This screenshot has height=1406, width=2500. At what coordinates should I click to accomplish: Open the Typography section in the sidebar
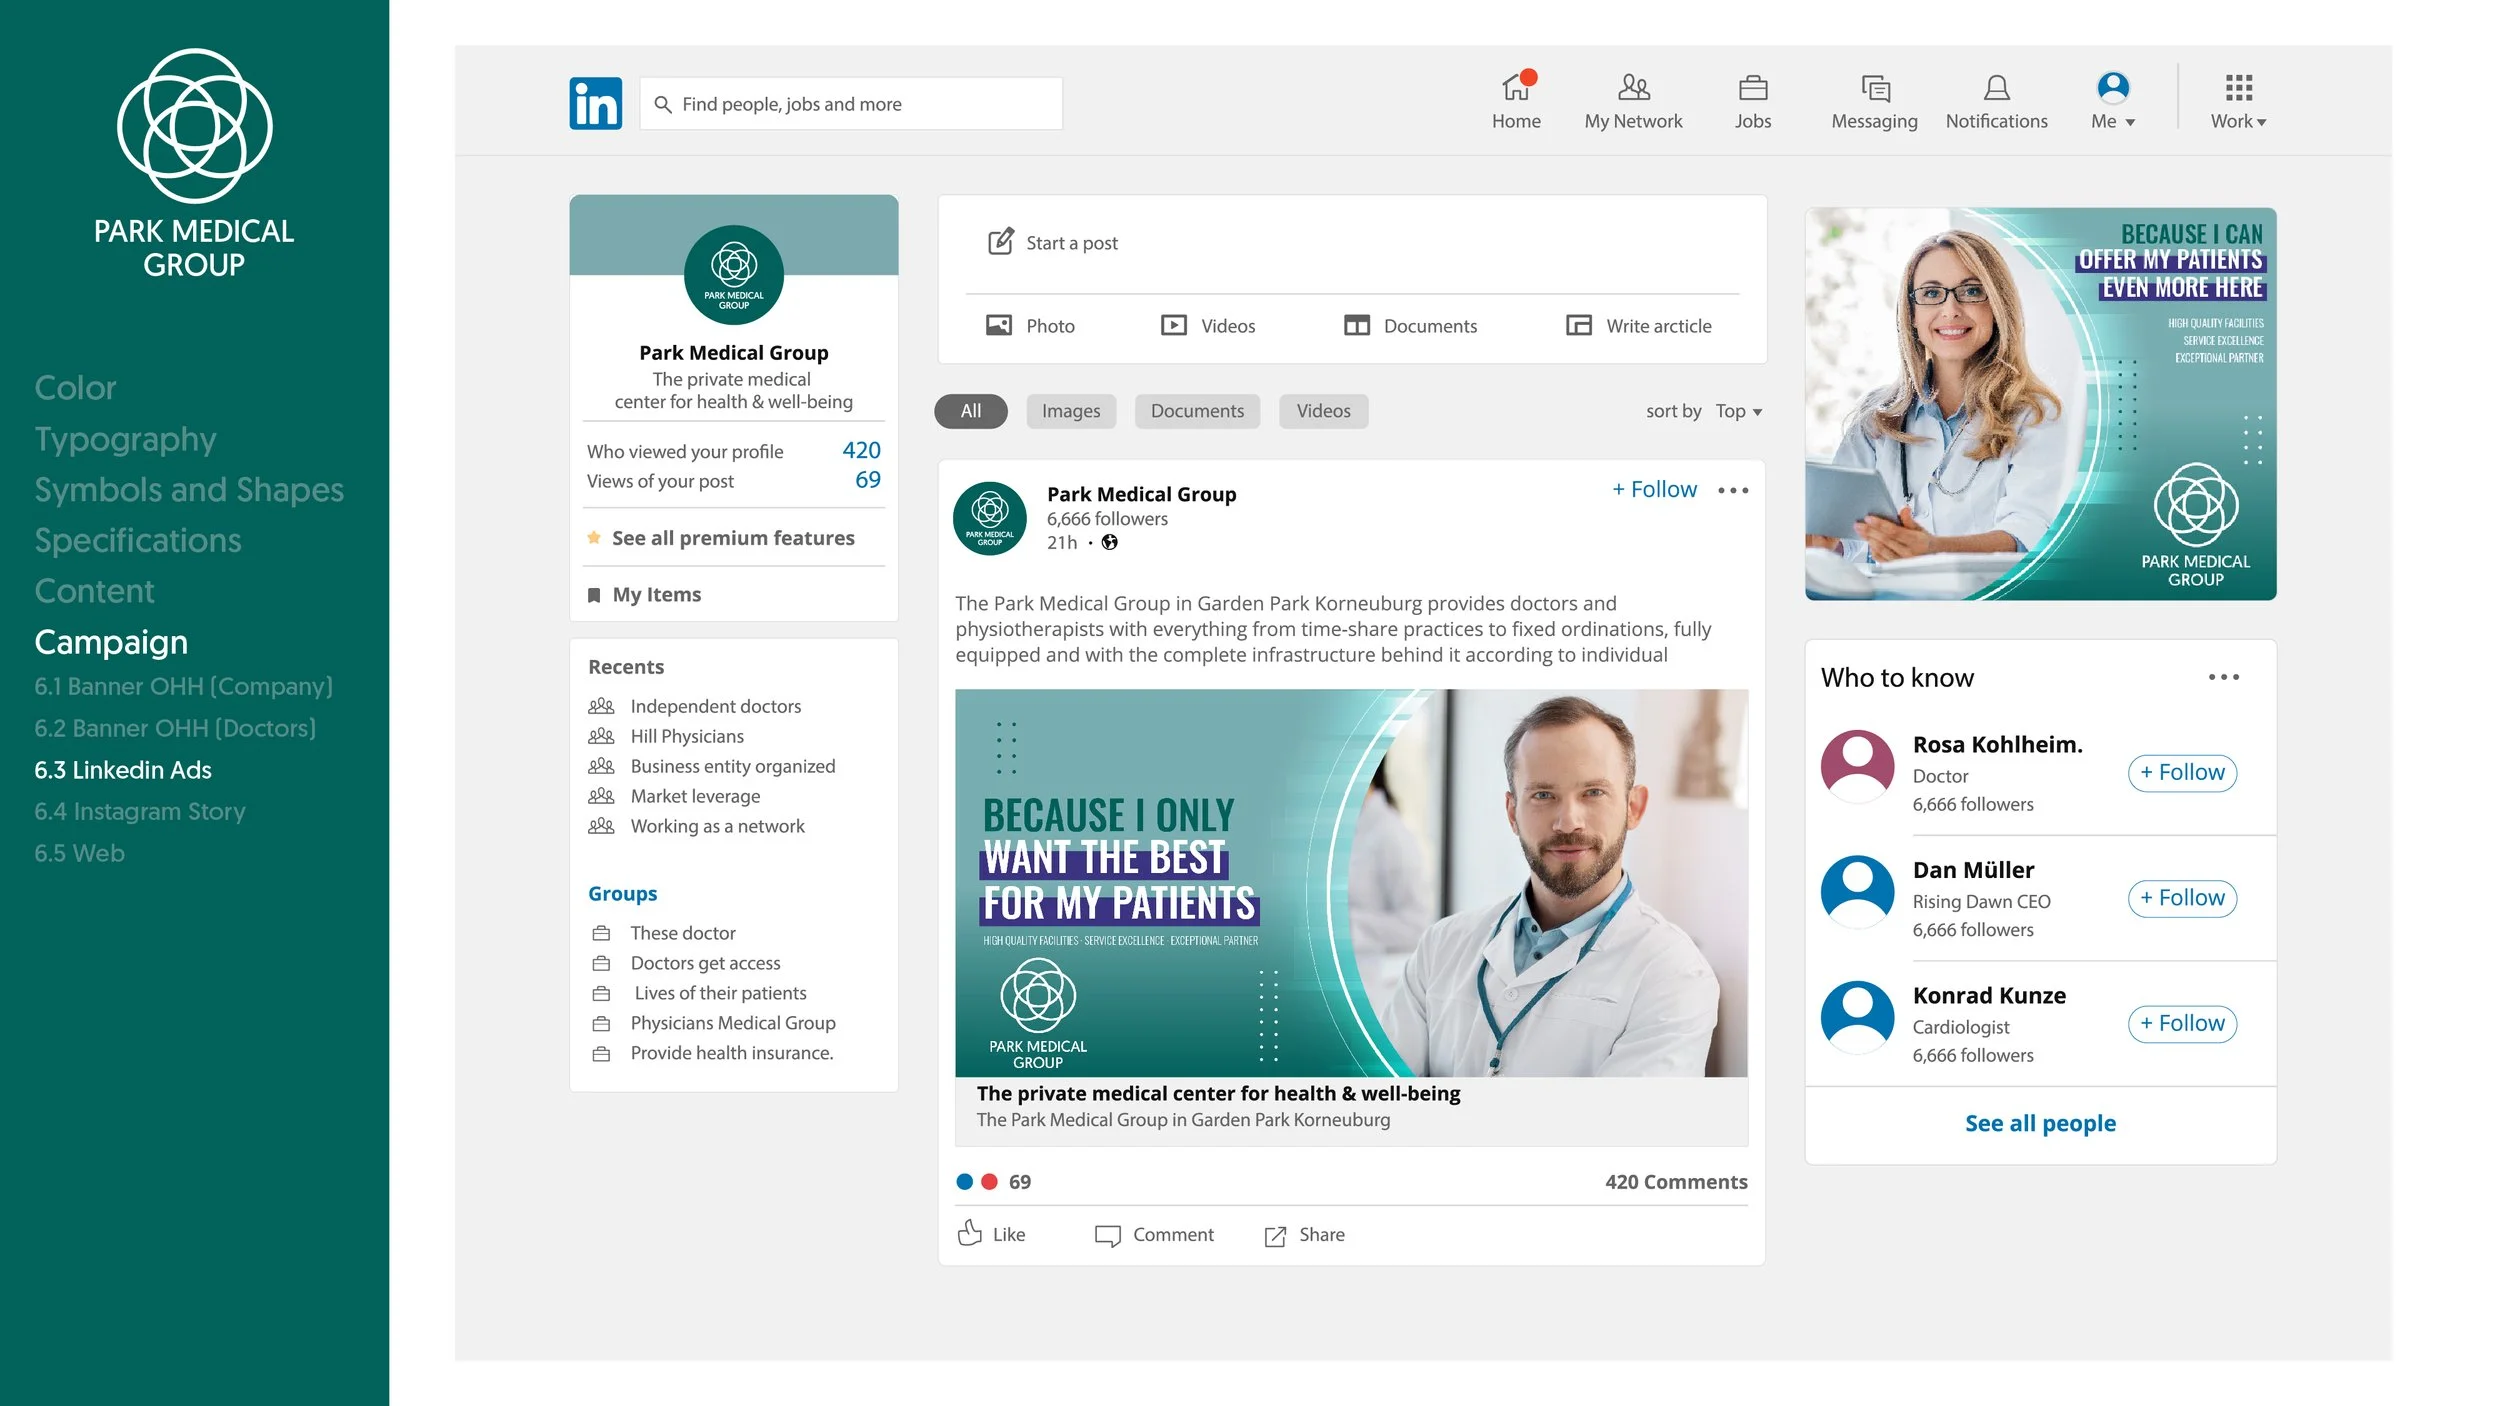[125, 439]
